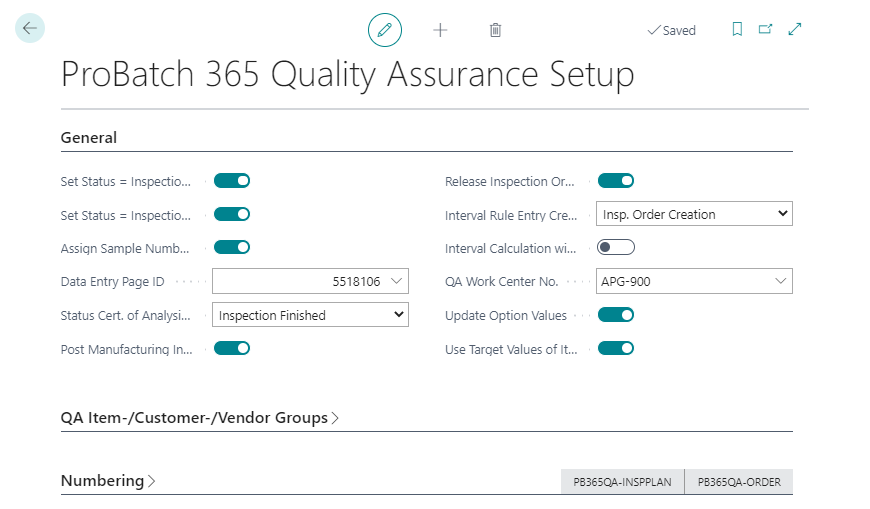
Task: Go back with the arrow button
Action: tap(30, 28)
